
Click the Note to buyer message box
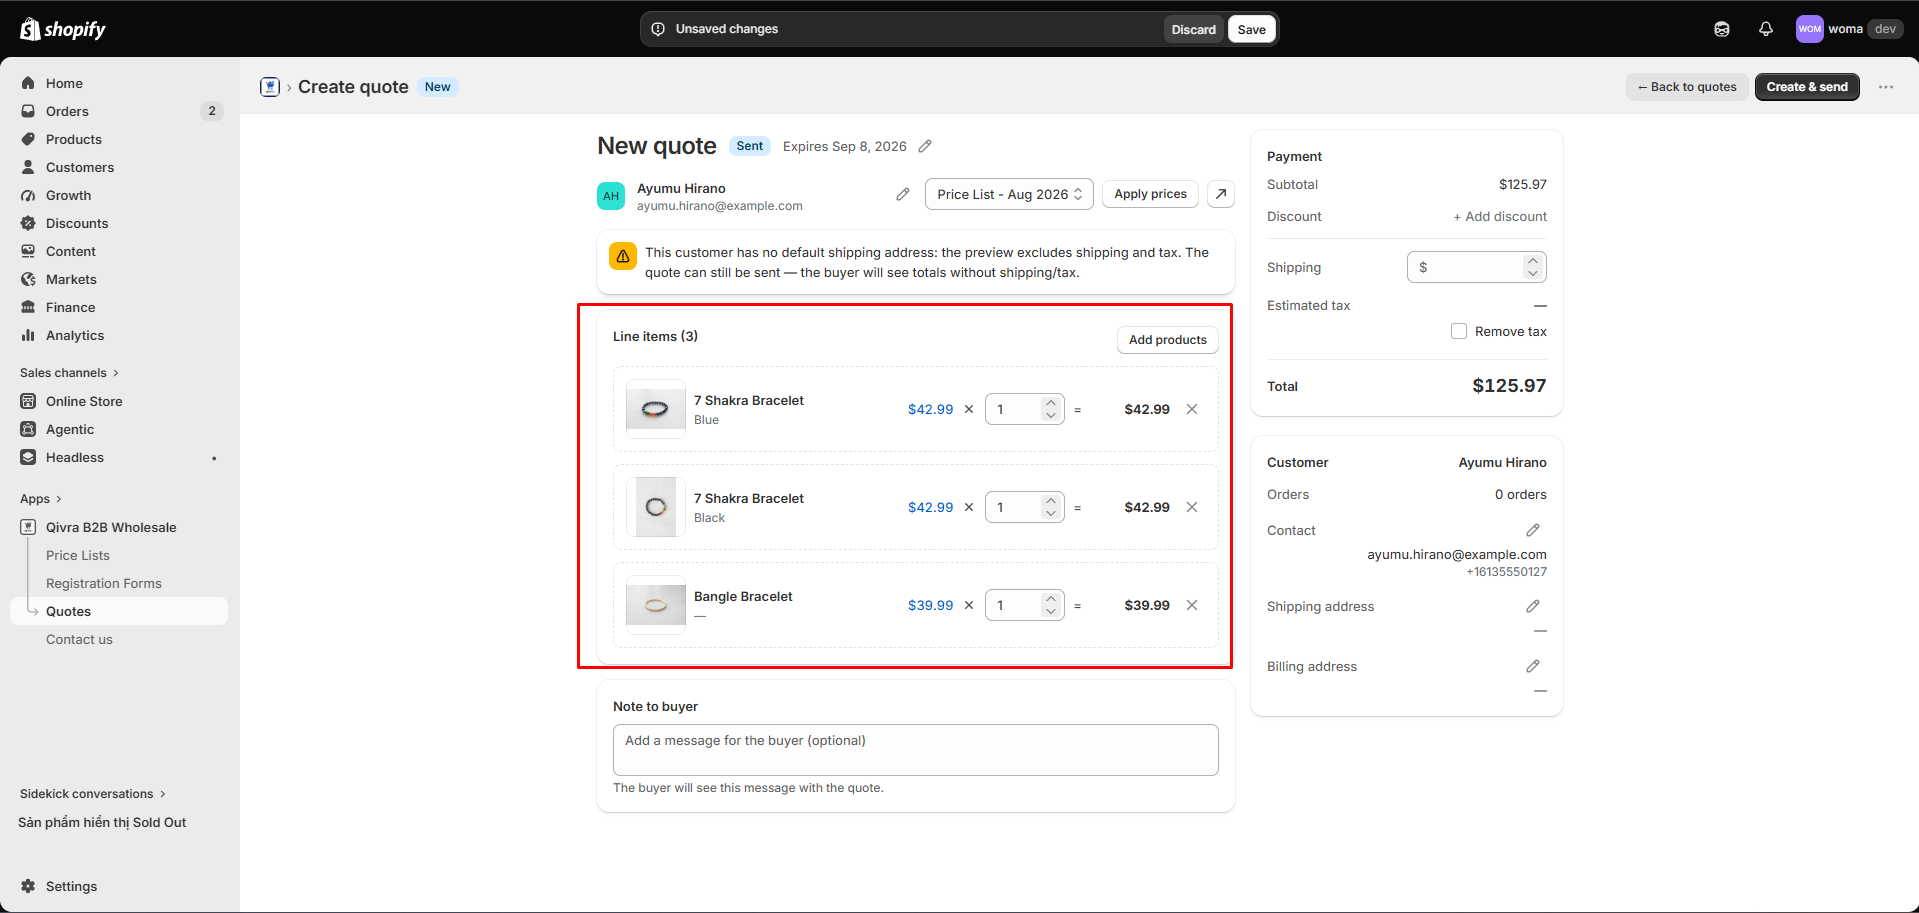coord(915,750)
